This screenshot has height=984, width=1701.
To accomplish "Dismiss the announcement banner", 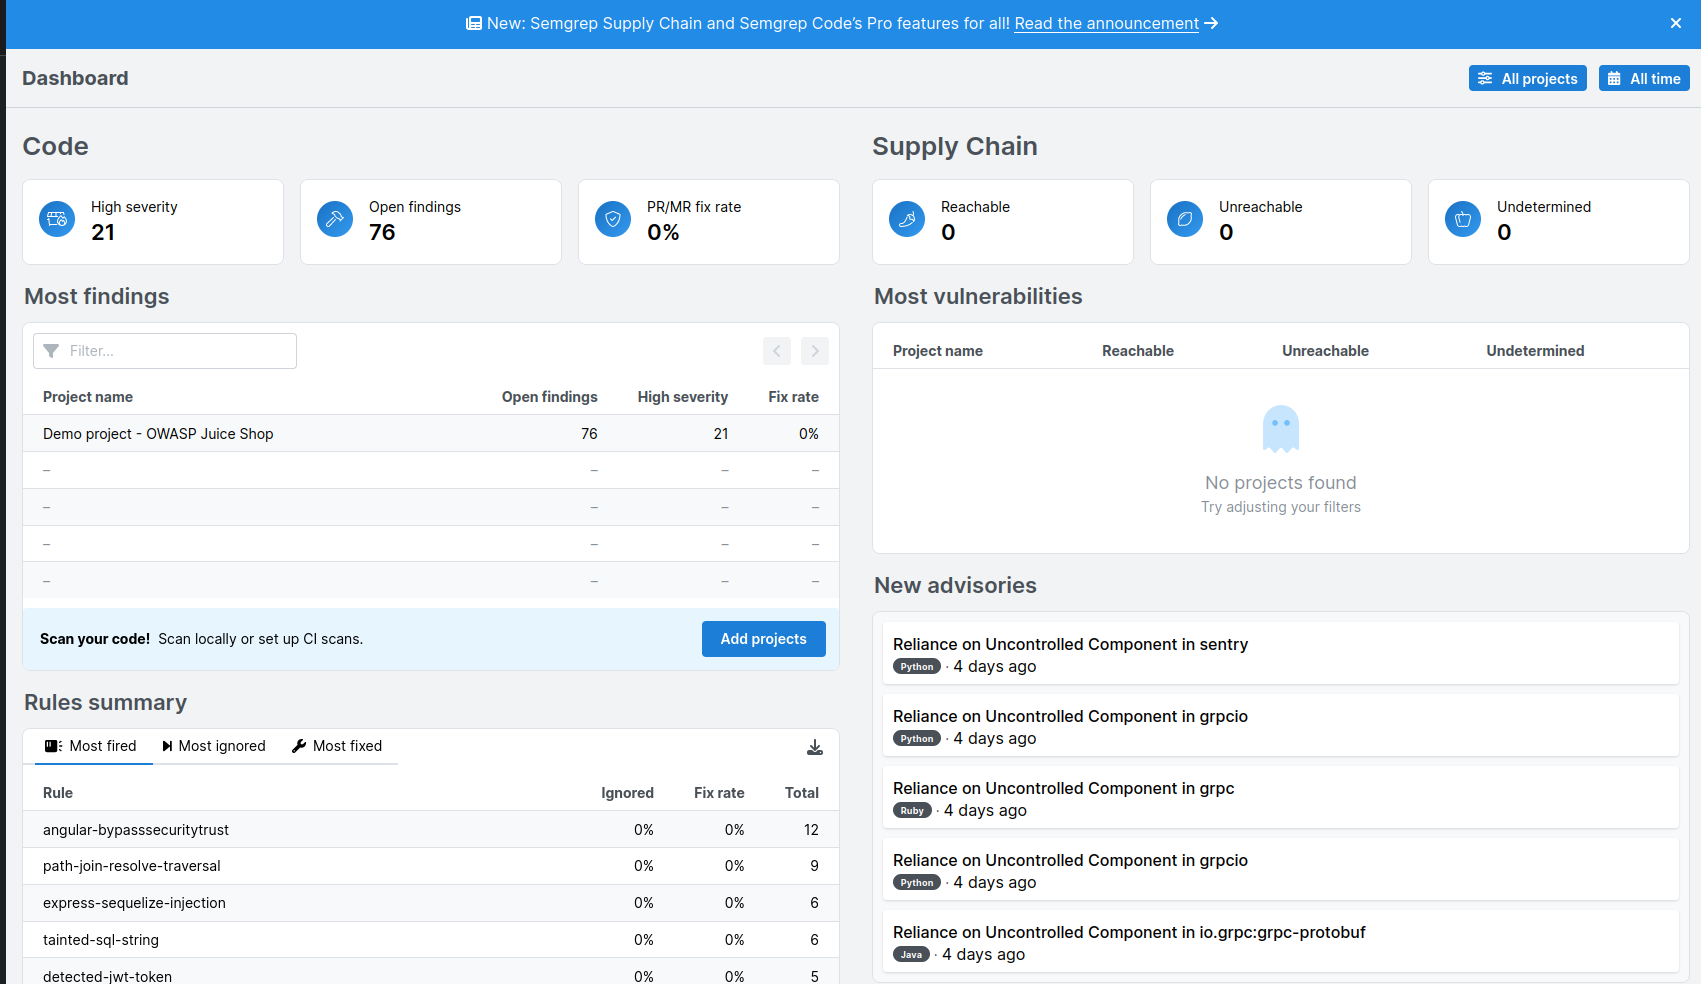I will (x=1676, y=23).
